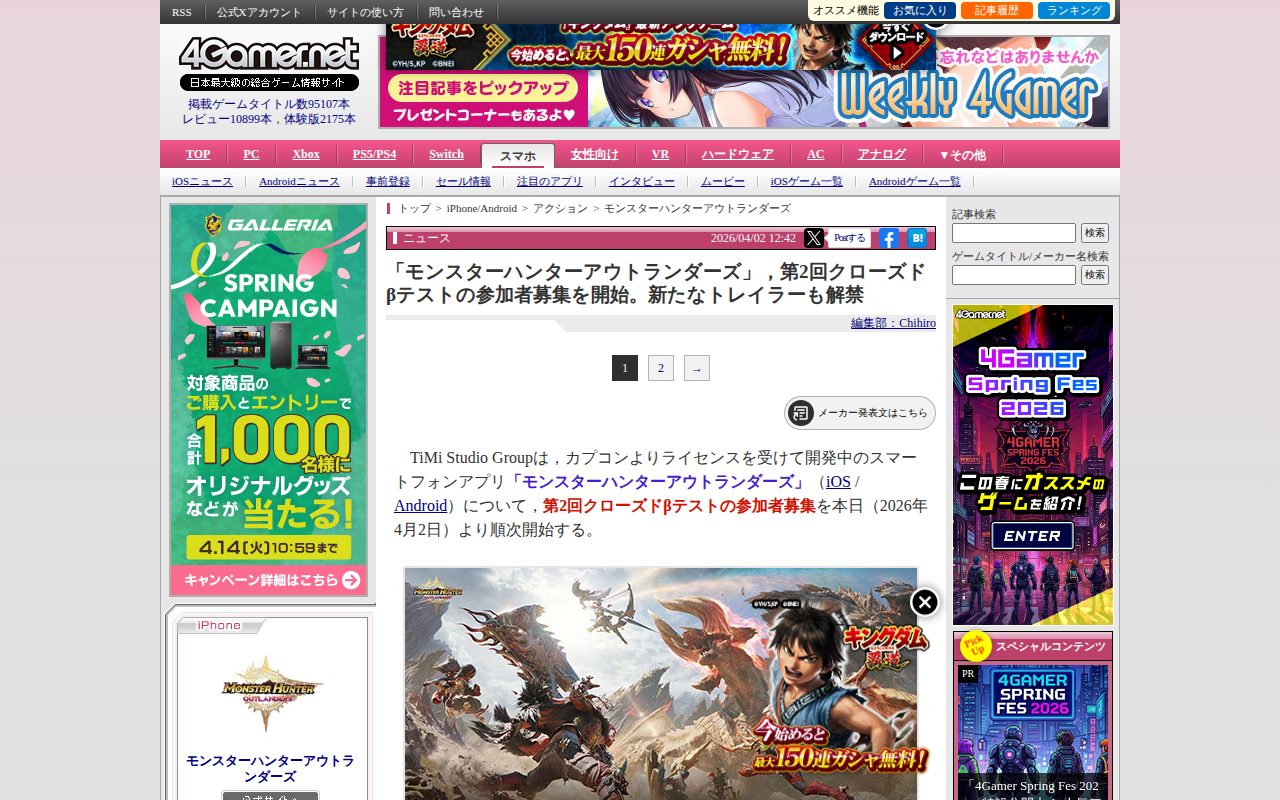Open the ハードウェア navigation tab
The width and height of the screenshot is (1280, 800).
tap(738, 154)
